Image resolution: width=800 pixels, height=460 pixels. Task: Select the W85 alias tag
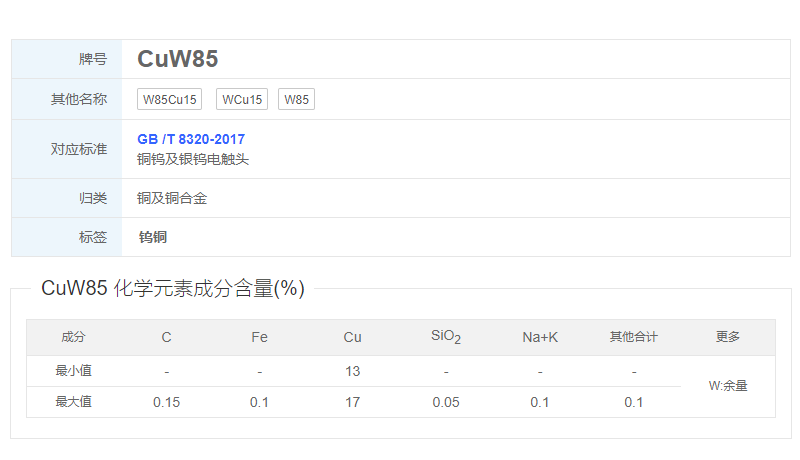[x=296, y=99]
